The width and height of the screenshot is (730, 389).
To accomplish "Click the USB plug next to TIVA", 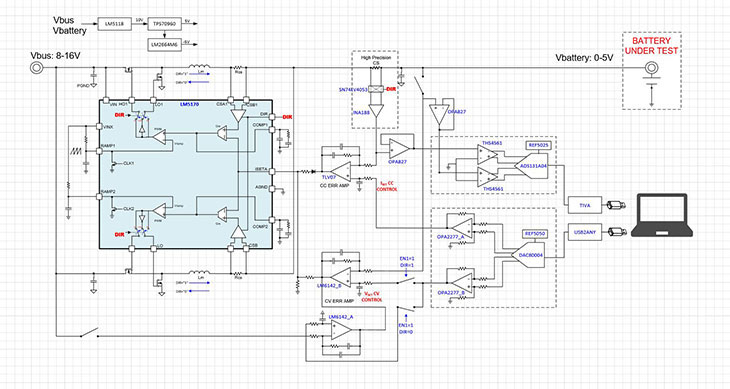I will click(615, 205).
